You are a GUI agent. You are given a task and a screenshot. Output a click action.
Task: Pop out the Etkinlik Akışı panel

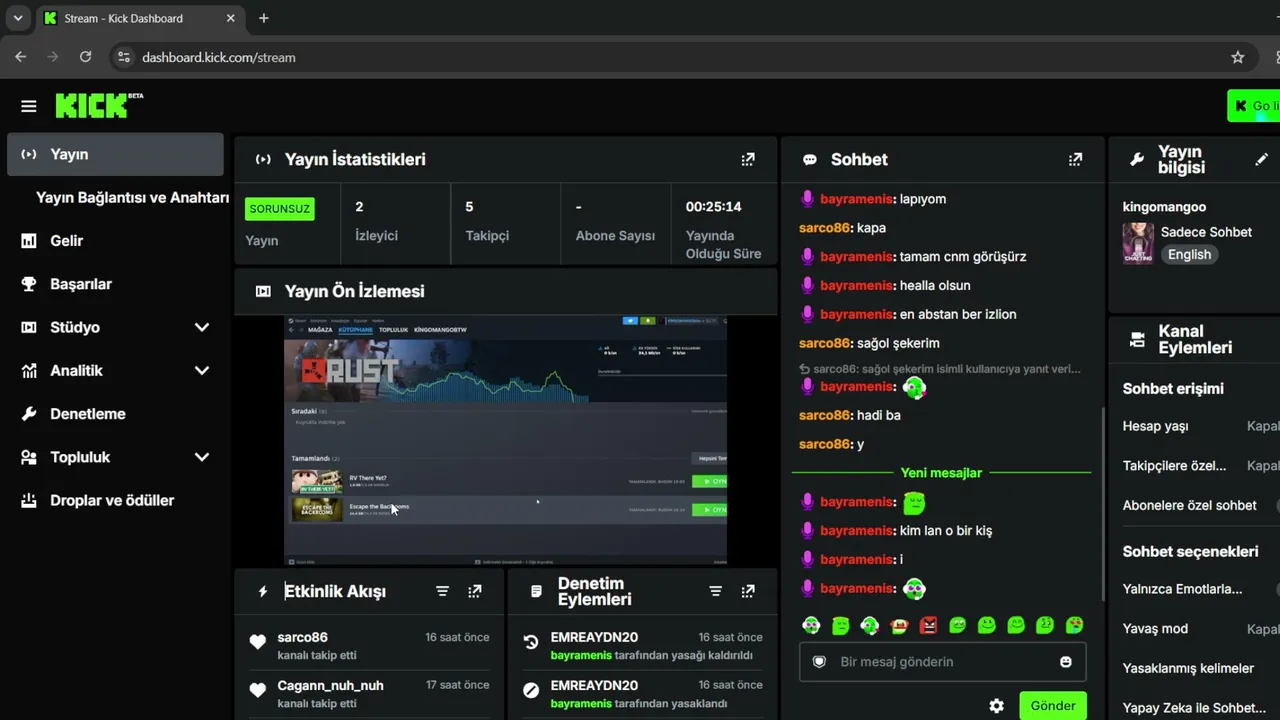click(x=475, y=591)
